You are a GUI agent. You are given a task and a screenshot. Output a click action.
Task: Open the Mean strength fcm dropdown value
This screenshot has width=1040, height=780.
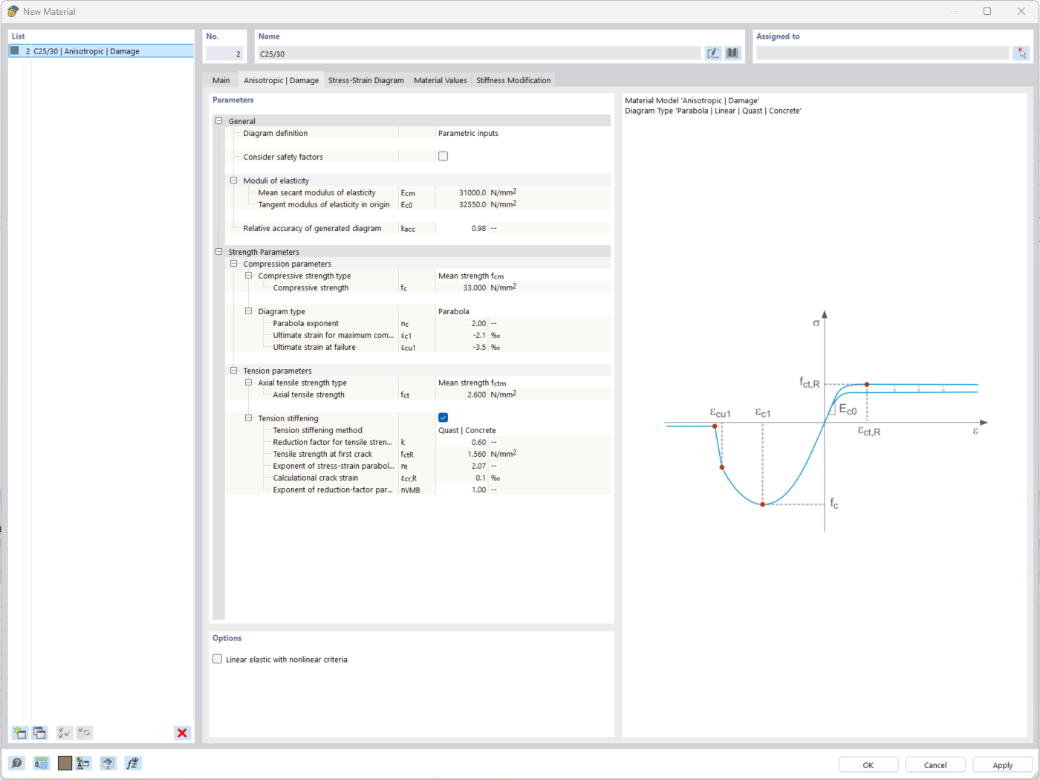(523, 276)
